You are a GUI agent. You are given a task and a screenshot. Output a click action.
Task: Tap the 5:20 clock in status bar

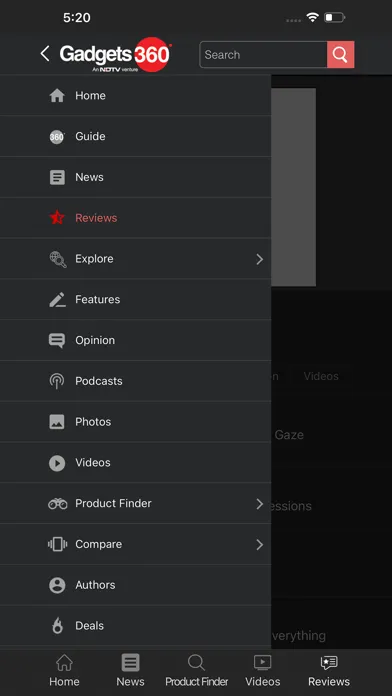pyautogui.click(x=77, y=18)
